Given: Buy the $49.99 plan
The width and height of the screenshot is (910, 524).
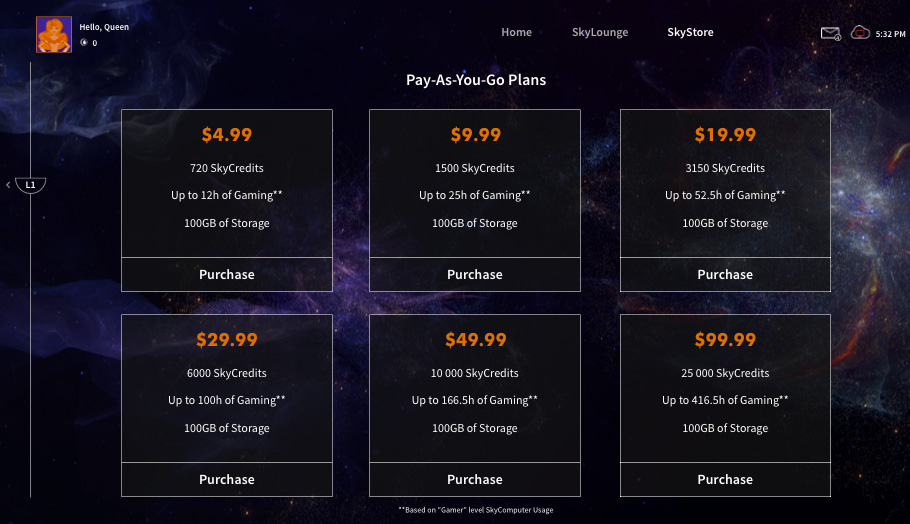Looking at the screenshot, I should pyautogui.click(x=475, y=479).
